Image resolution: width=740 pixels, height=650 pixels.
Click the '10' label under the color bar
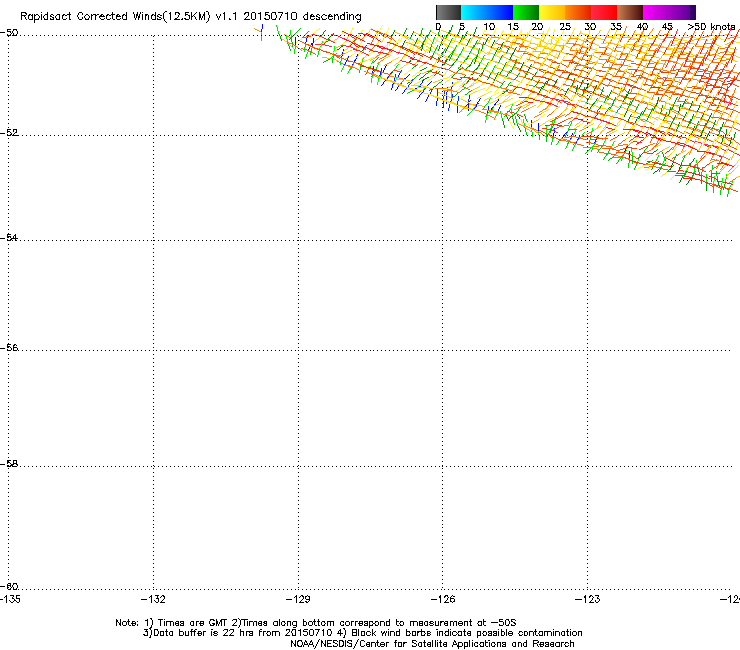click(489, 27)
